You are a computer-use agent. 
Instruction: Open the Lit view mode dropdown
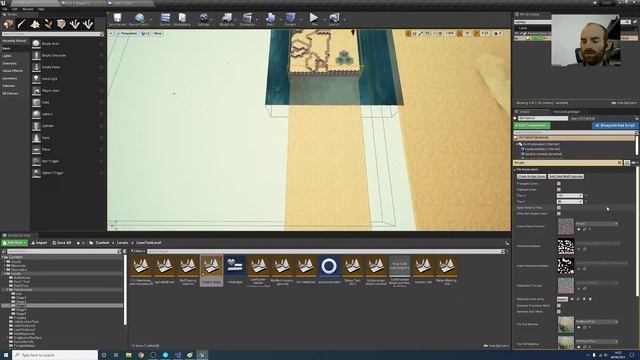pyautogui.click(x=146, y=33)
